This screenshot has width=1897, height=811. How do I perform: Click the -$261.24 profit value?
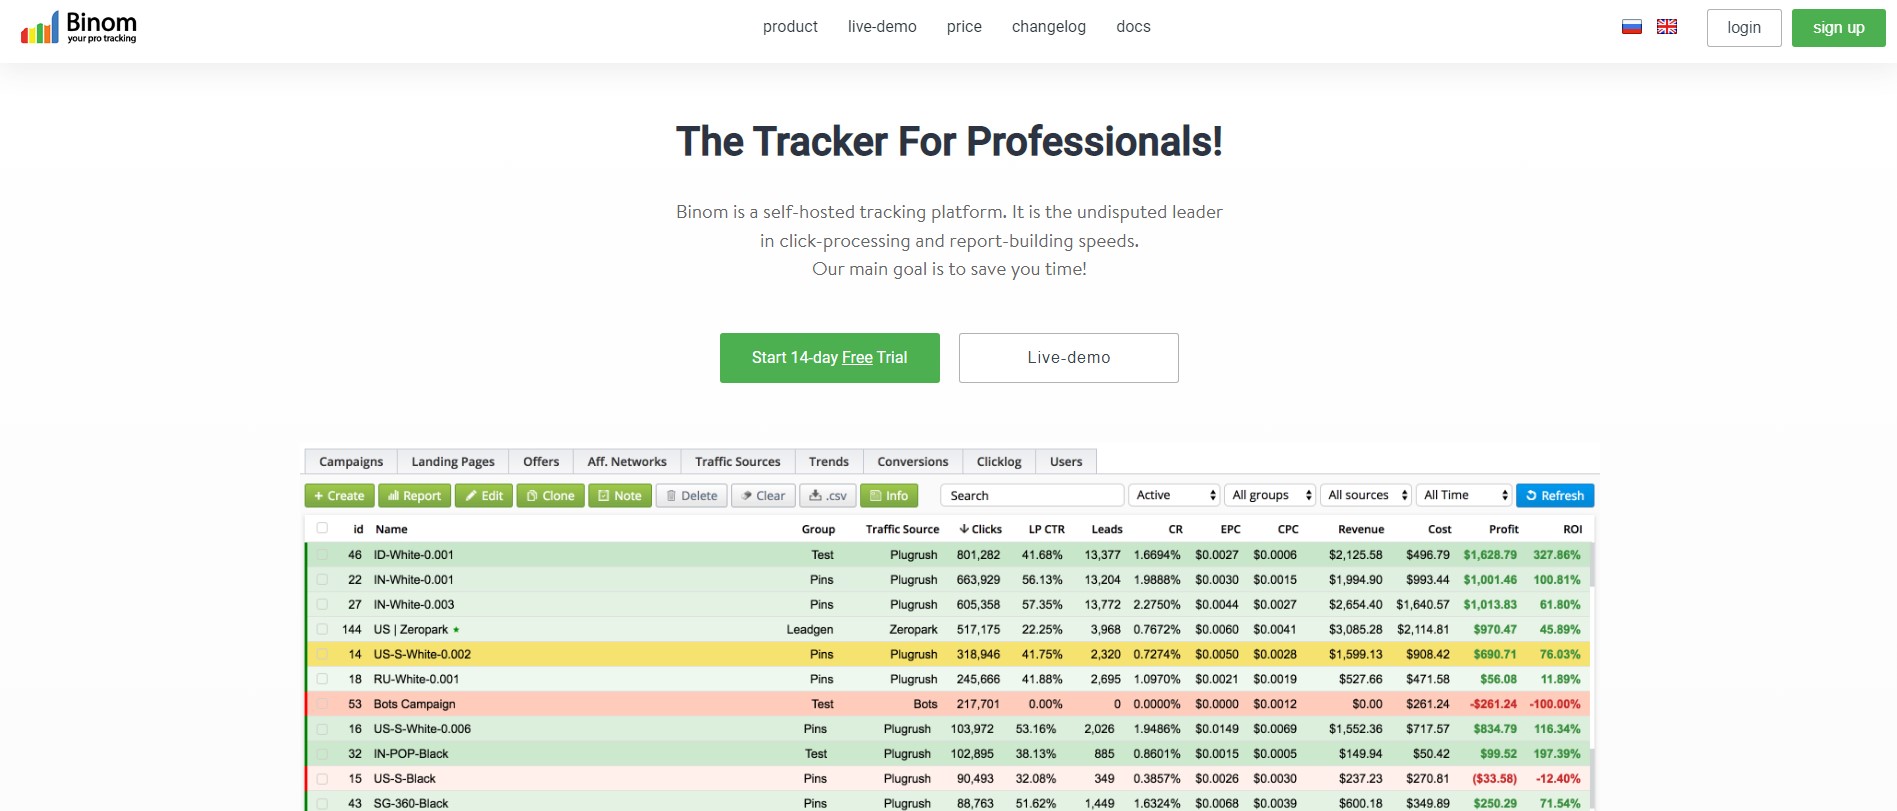pos(1493,704)
